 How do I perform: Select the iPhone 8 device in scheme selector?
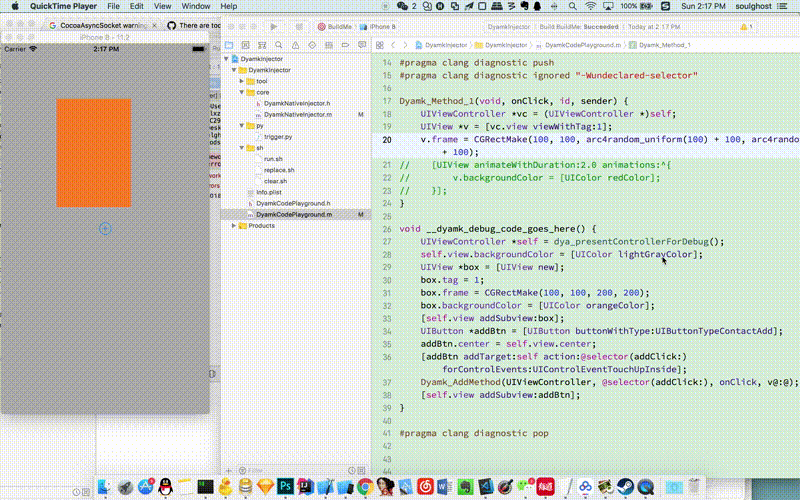click(381, 27)
